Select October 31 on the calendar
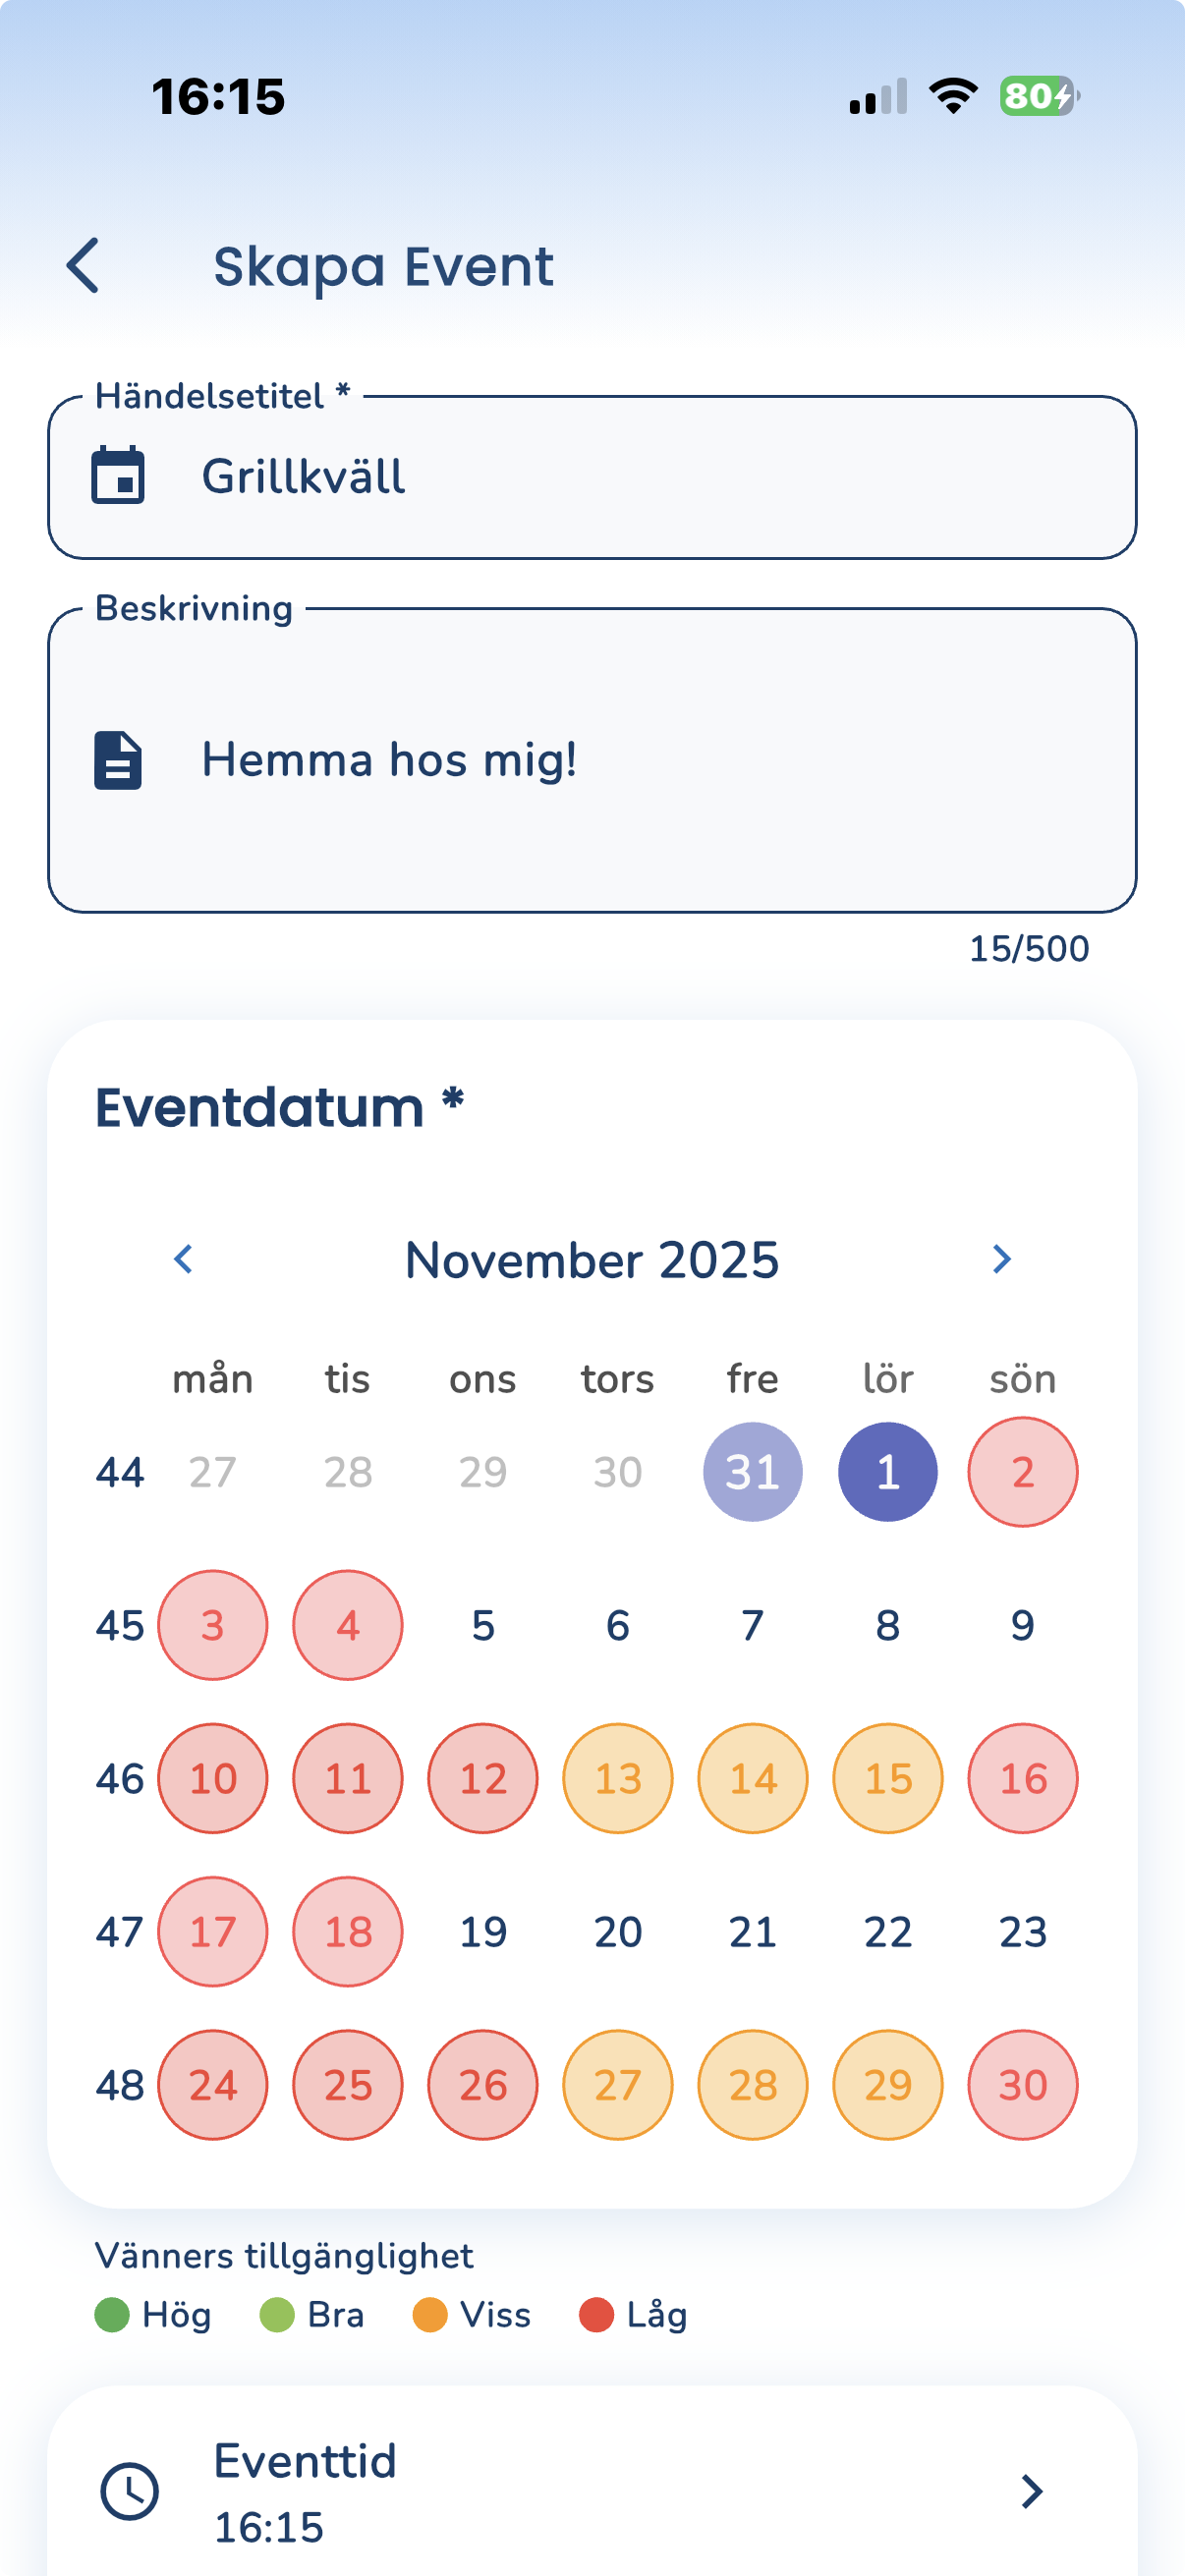This screenshot has width=1185, height=2576. (x=752, y=1472)
